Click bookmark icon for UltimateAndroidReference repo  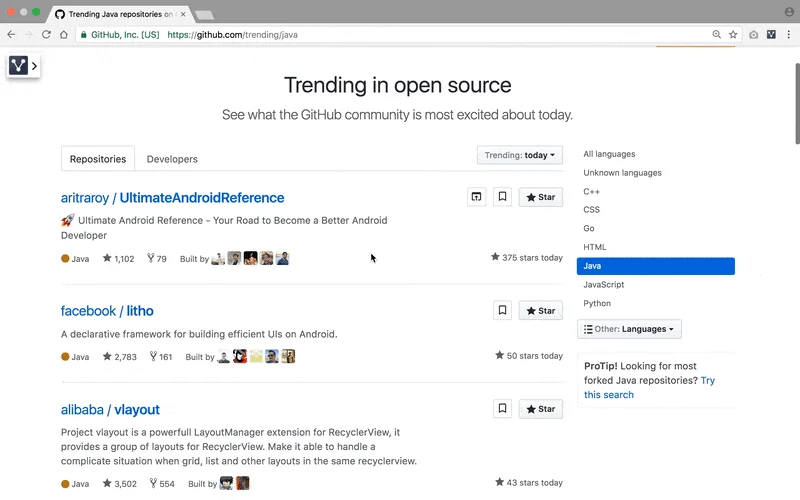pyautogui.click(x=503, y=197)
